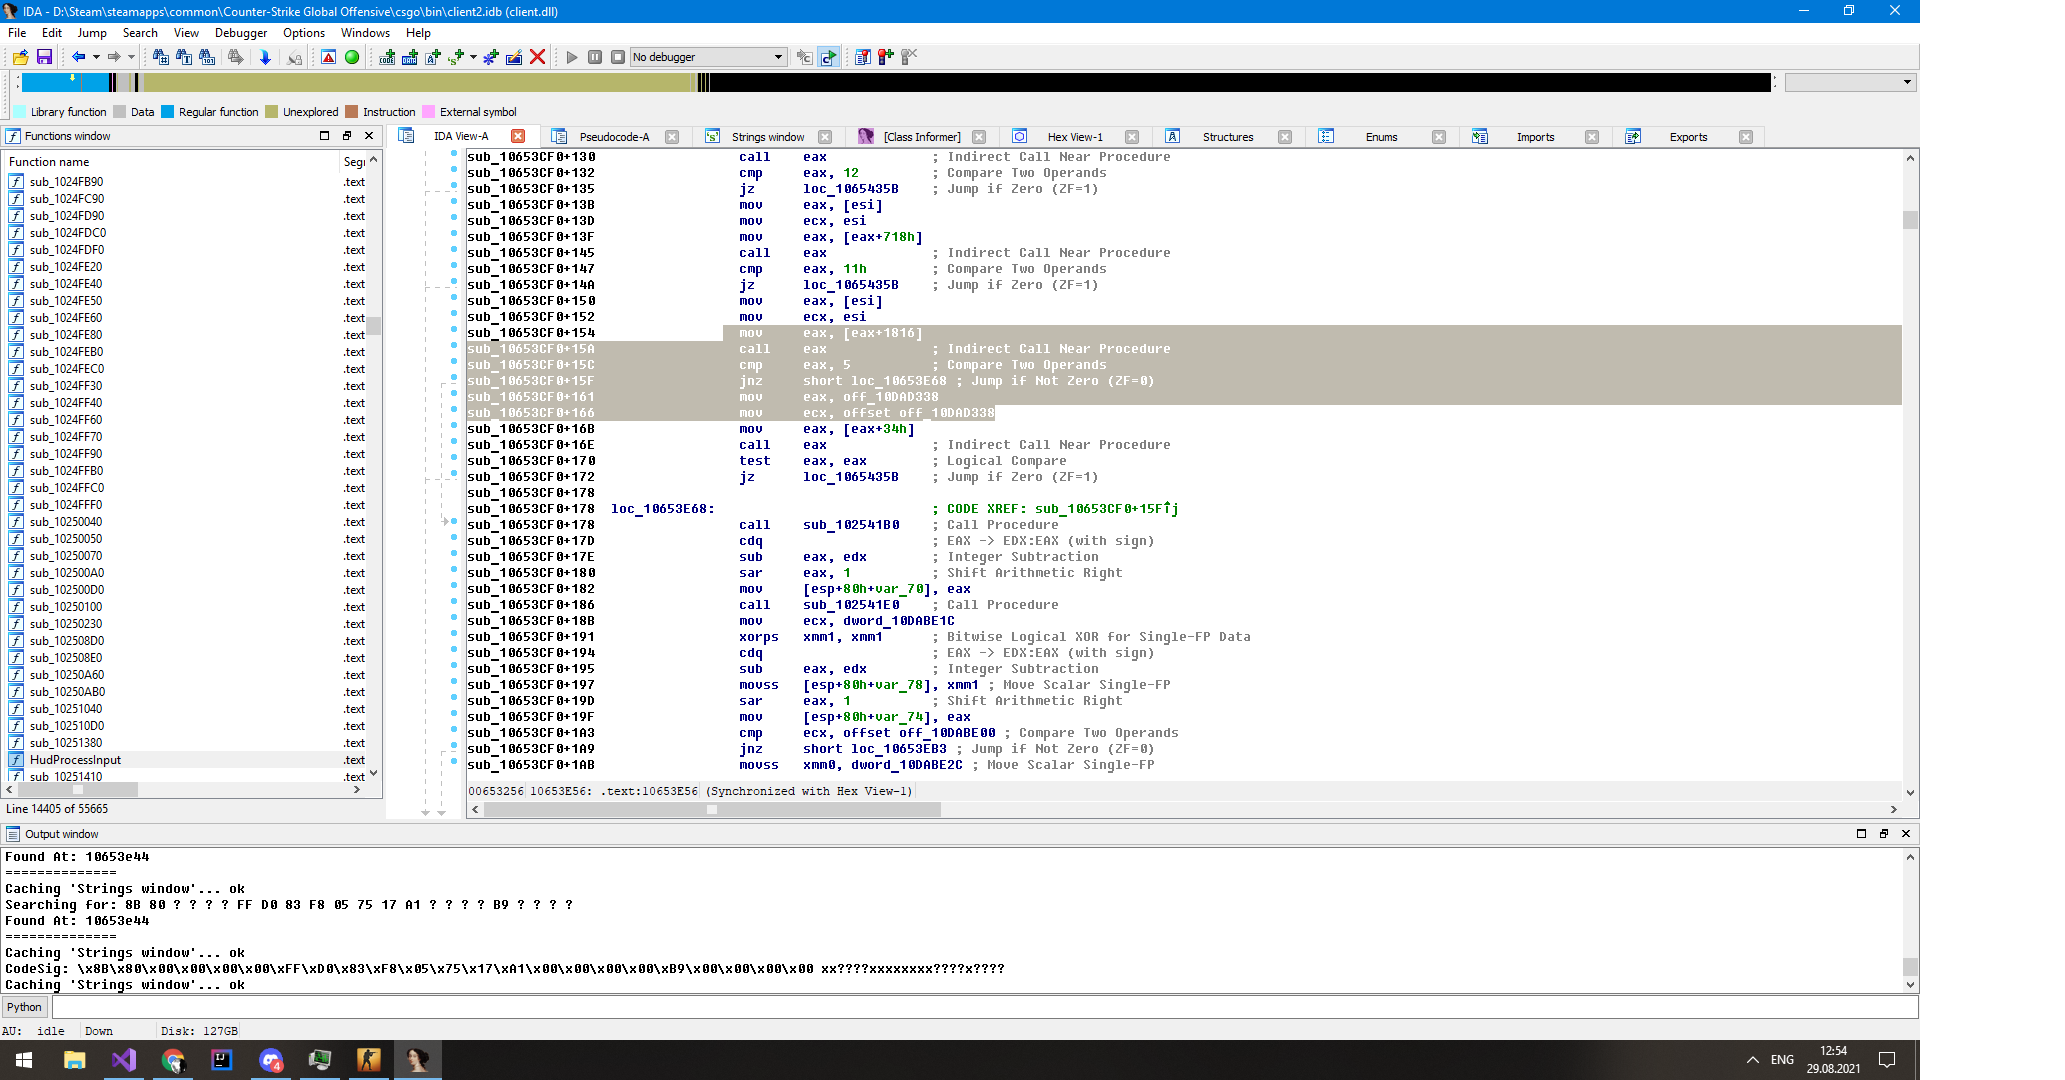Click the add DATA cross-reference icon
This screenshot has height=1080, width=2065.
pos(410,57)
